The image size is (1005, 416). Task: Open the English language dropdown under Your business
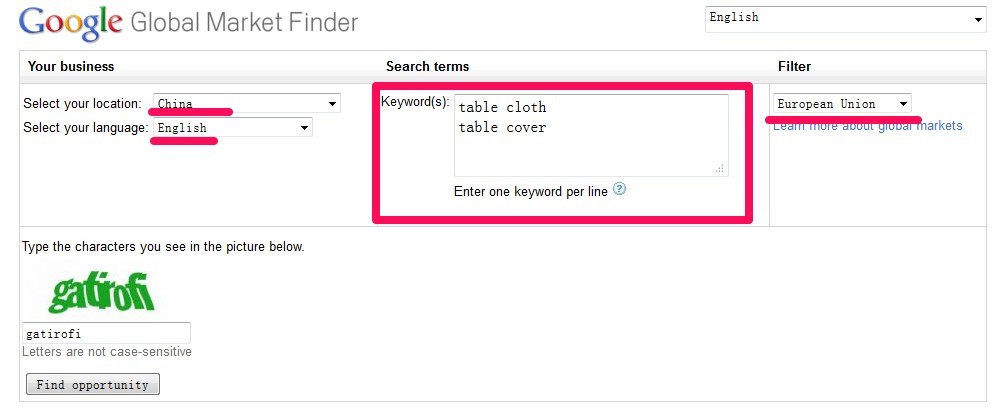(x=233, y=128)
